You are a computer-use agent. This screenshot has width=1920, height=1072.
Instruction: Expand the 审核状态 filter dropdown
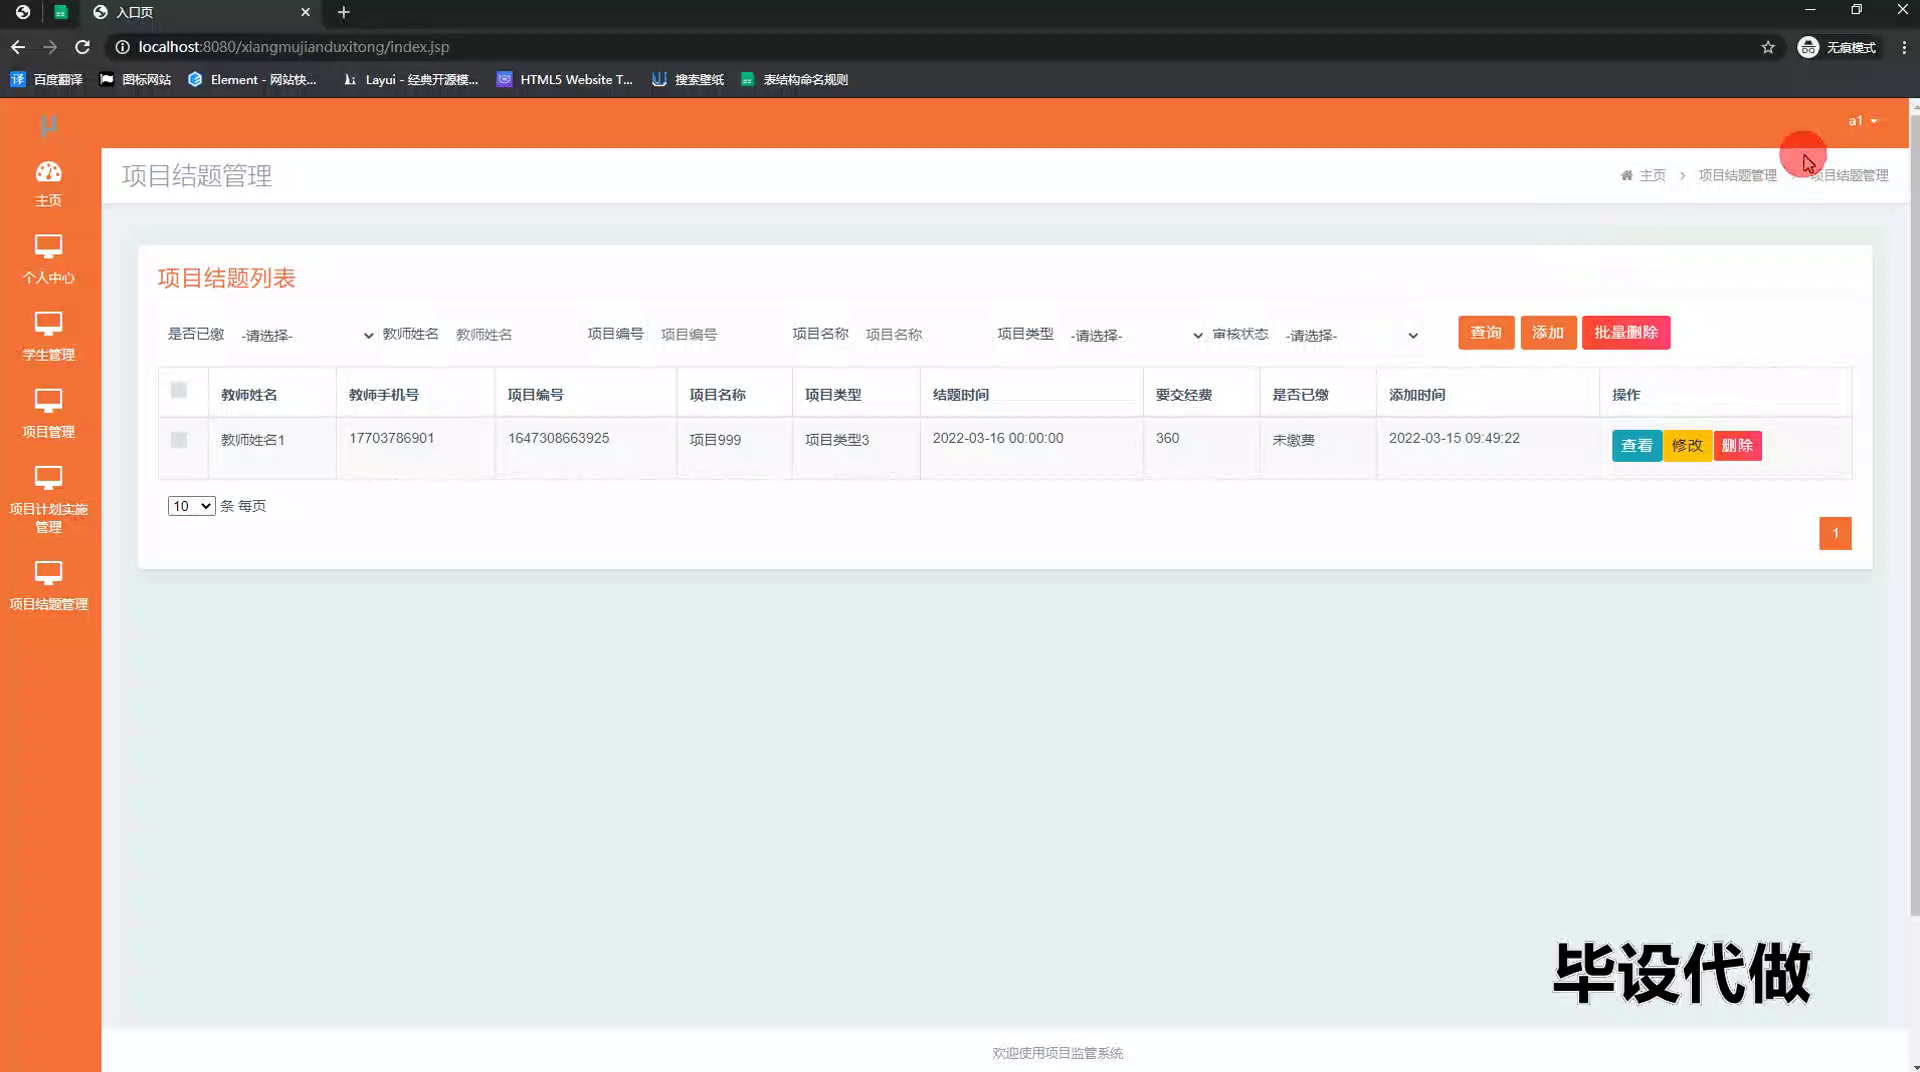[1351, 335]
